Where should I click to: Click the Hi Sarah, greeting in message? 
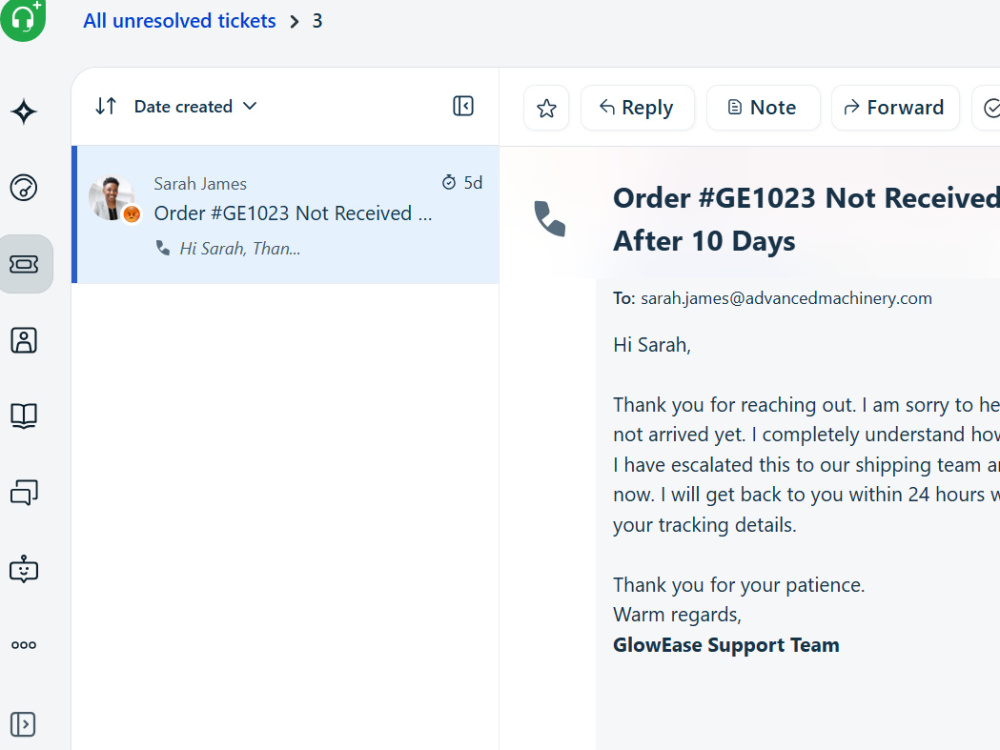coord(652,345)
